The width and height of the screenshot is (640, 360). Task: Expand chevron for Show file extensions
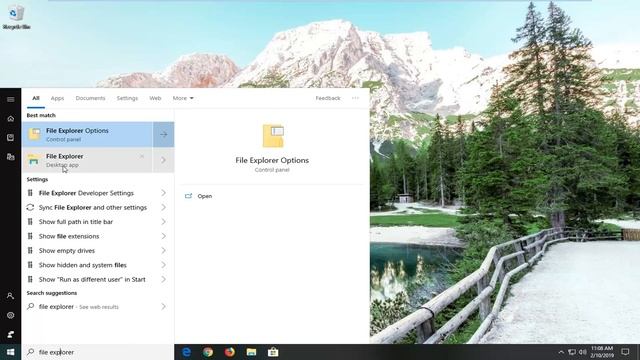click(164, 236)
